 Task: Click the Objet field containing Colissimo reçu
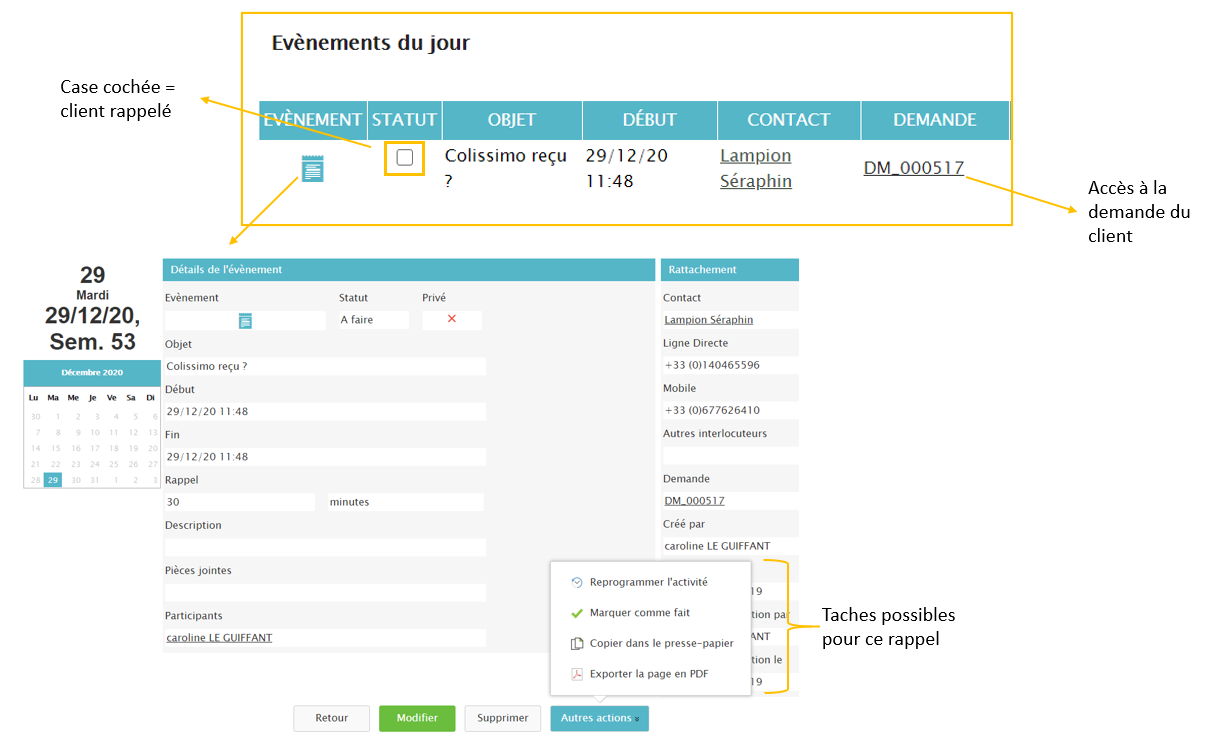[324, 366]
